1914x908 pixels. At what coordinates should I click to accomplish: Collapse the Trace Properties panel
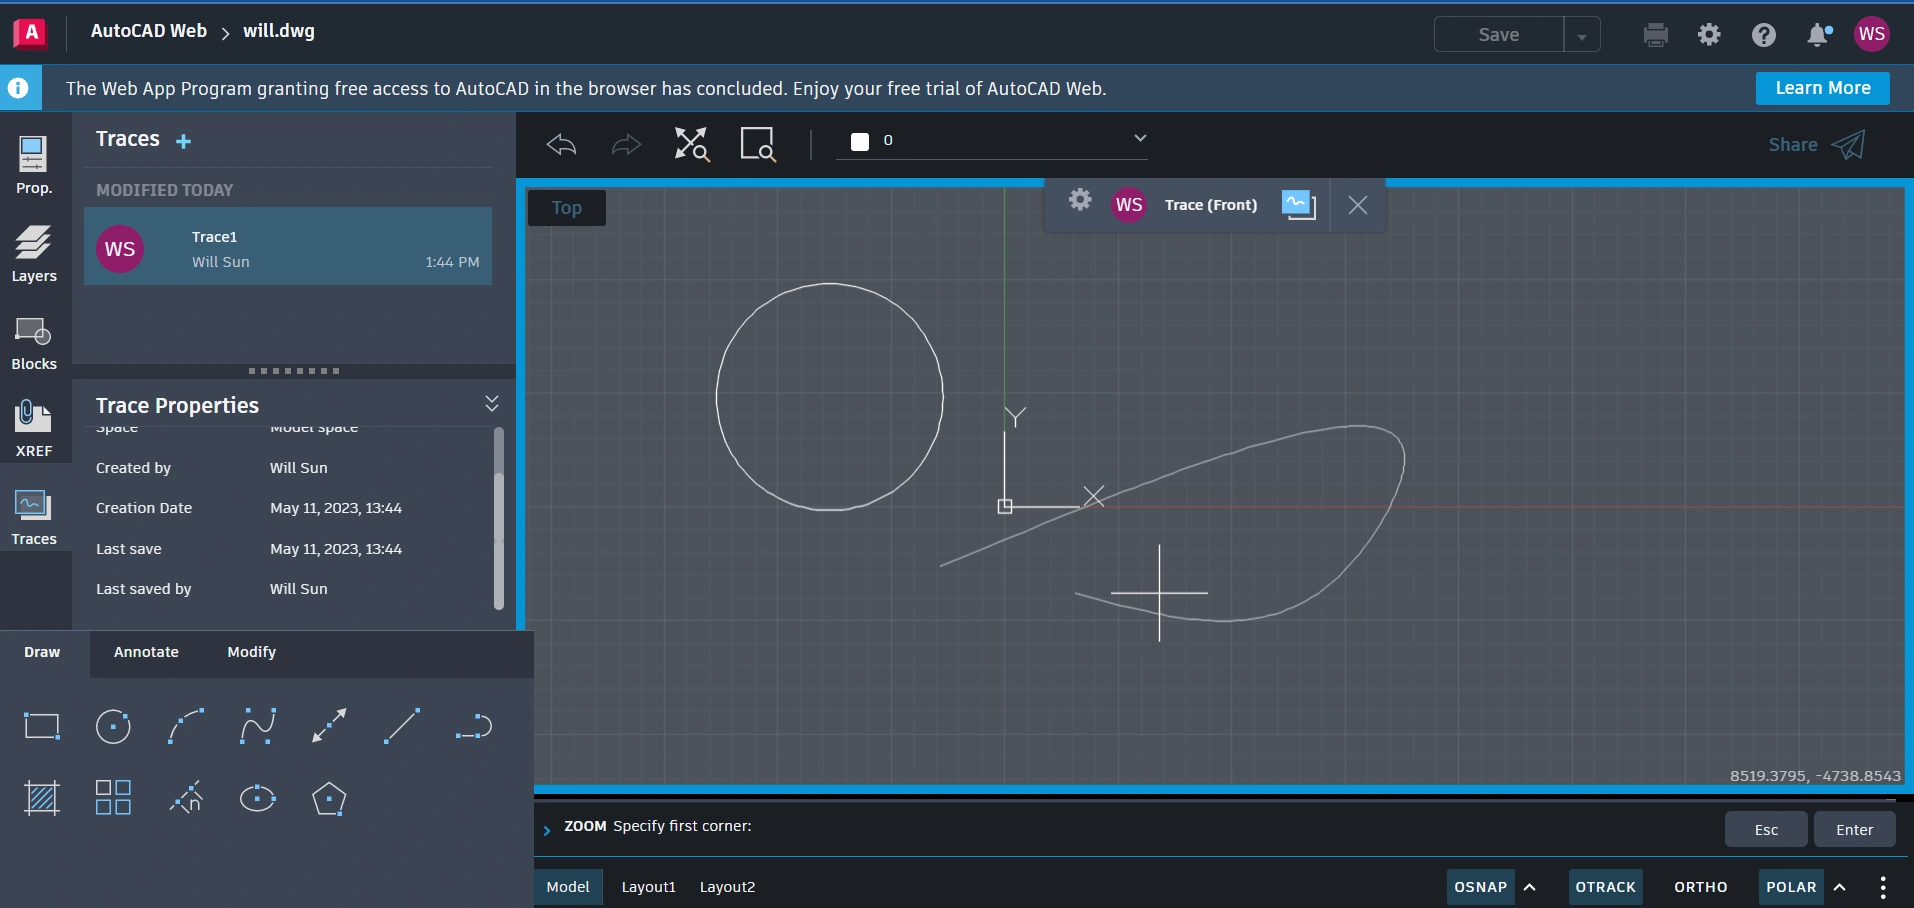point(492,404)
